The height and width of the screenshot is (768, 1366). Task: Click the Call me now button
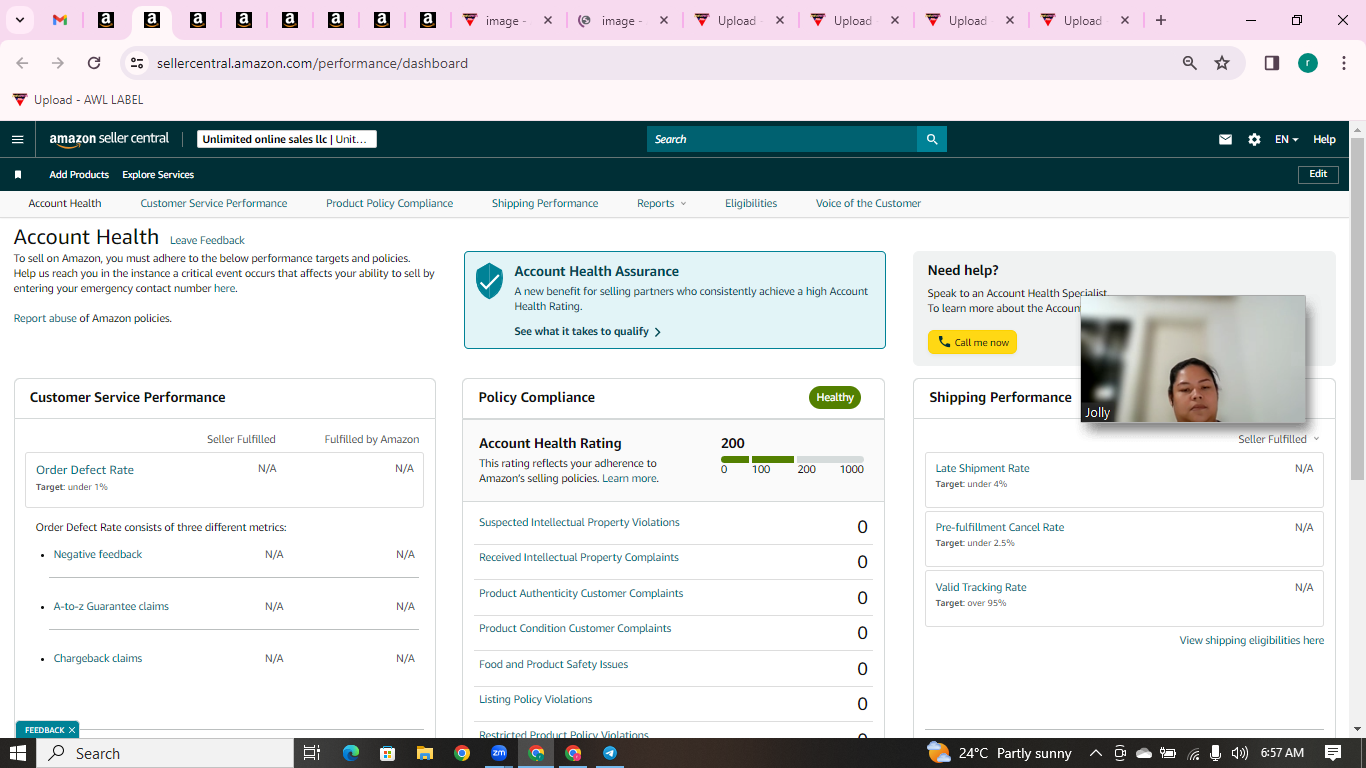click(973, 342)
